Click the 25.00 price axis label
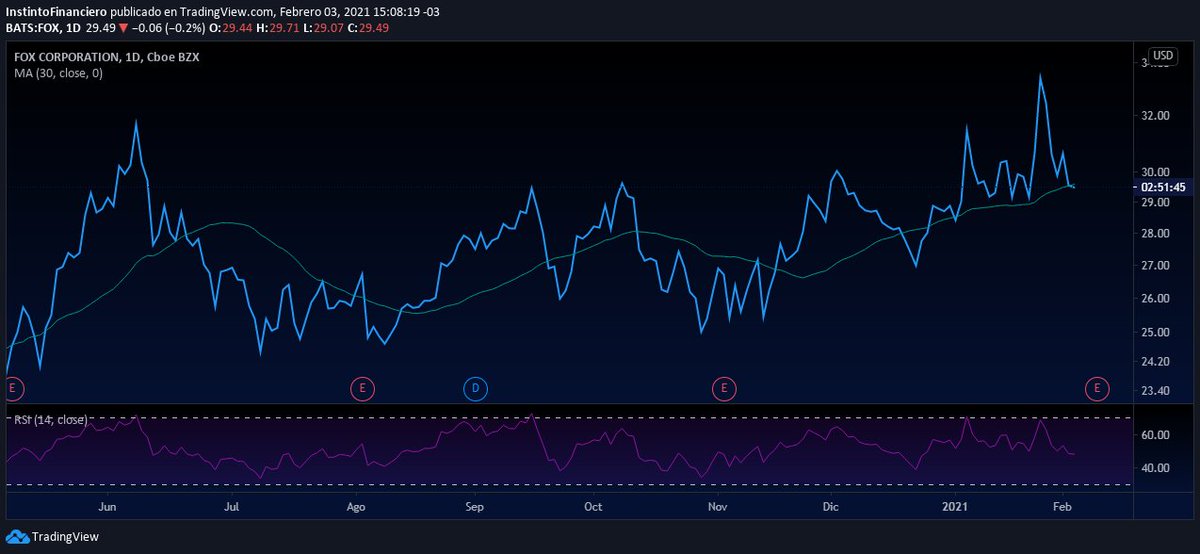 1155,333
